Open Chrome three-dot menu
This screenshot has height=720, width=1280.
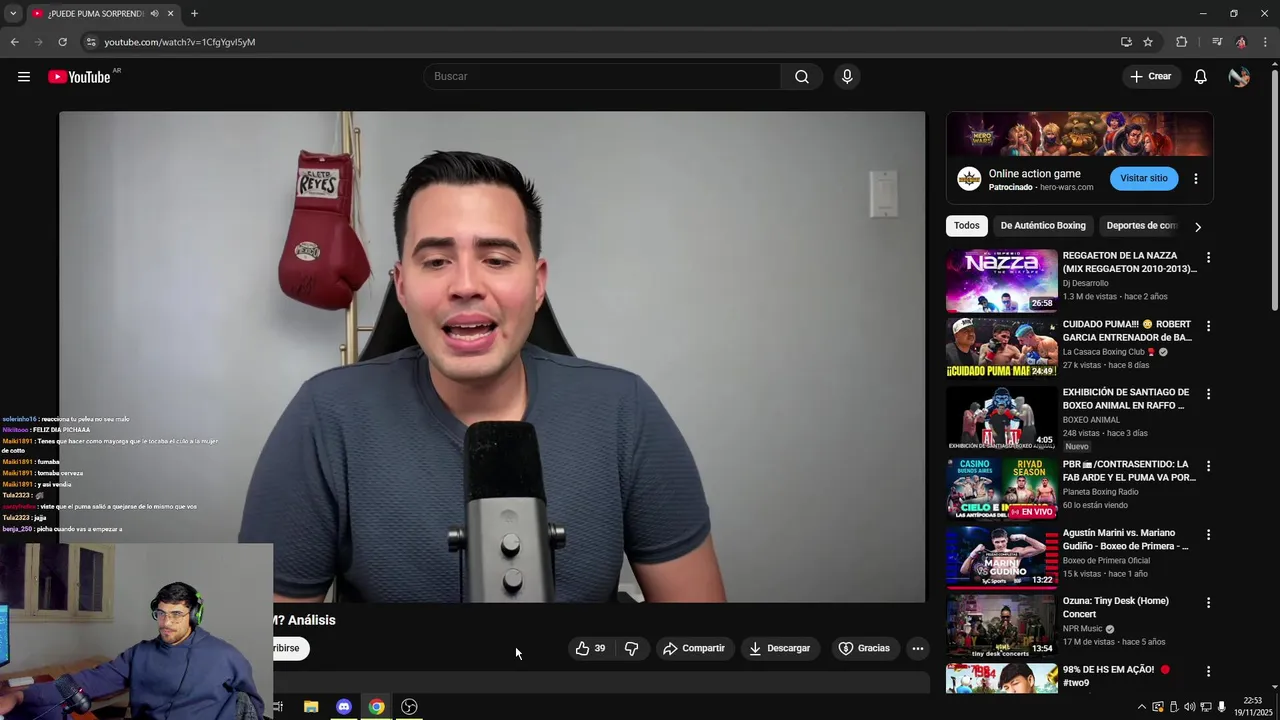pyautogui.click(x=1266, y=42)
